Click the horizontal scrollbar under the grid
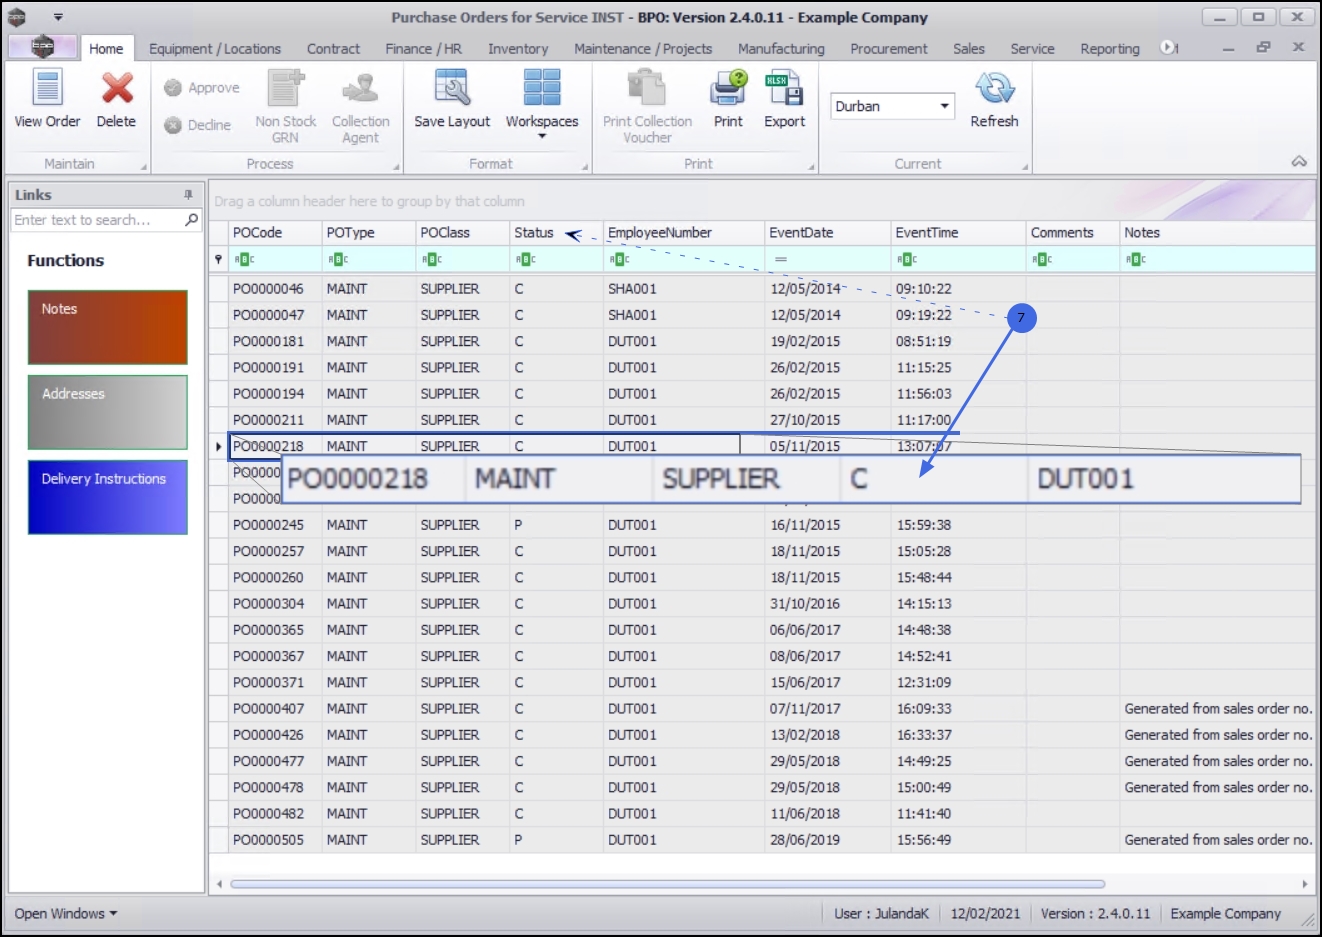 pyautogui.click(x=667, y=884)
